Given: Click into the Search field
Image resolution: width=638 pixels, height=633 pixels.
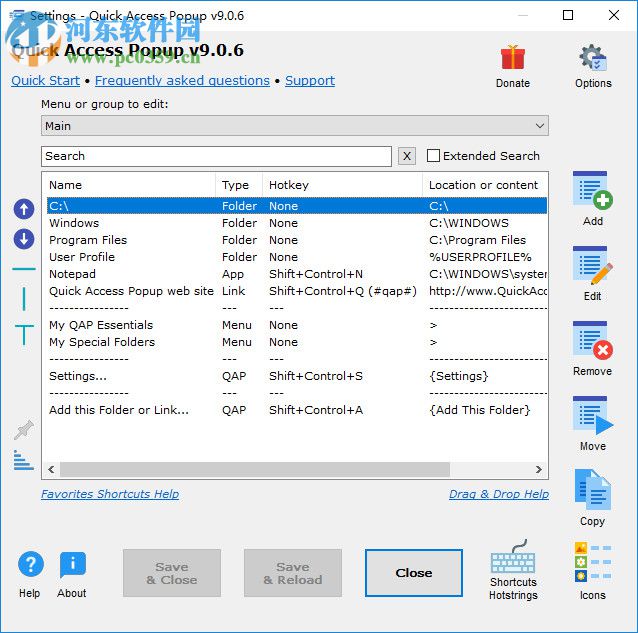Looking at the screenshot, I should coord(216,156).
